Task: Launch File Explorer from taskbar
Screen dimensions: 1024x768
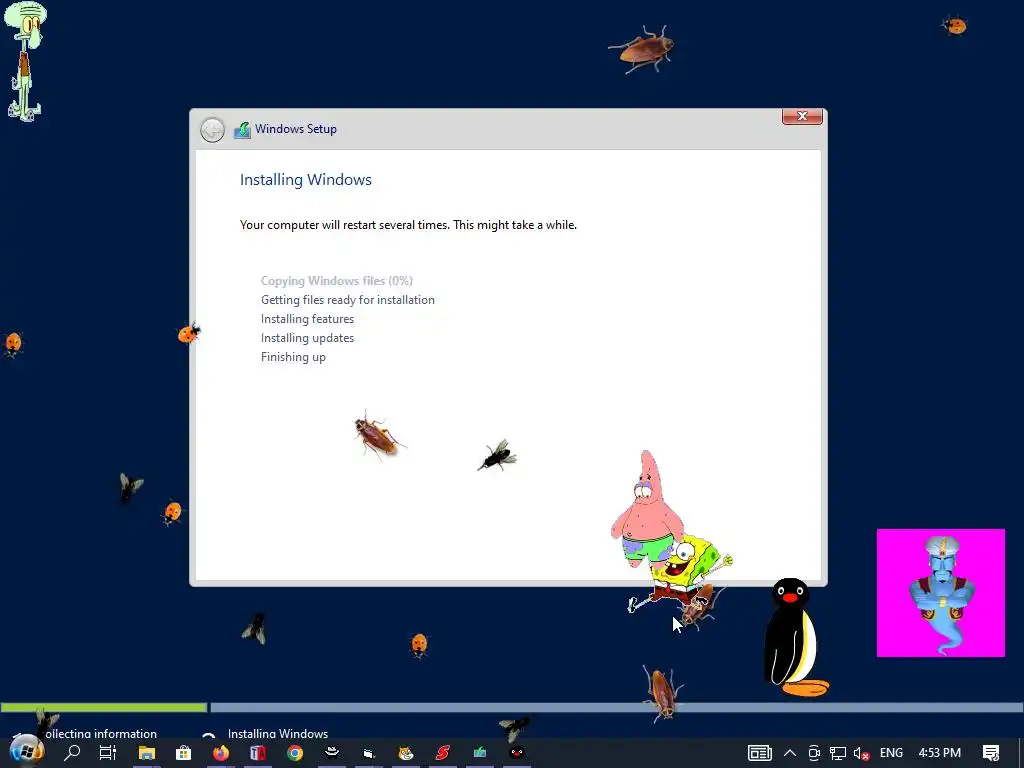Action: click(147, 753)
